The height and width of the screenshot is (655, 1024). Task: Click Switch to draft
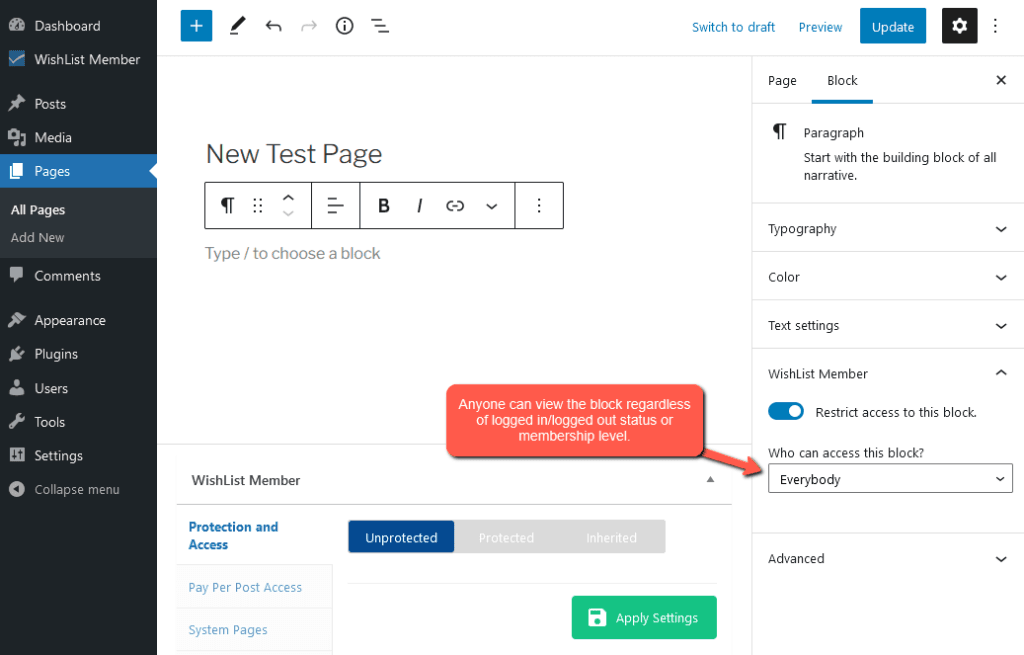(x=733, y=27)
